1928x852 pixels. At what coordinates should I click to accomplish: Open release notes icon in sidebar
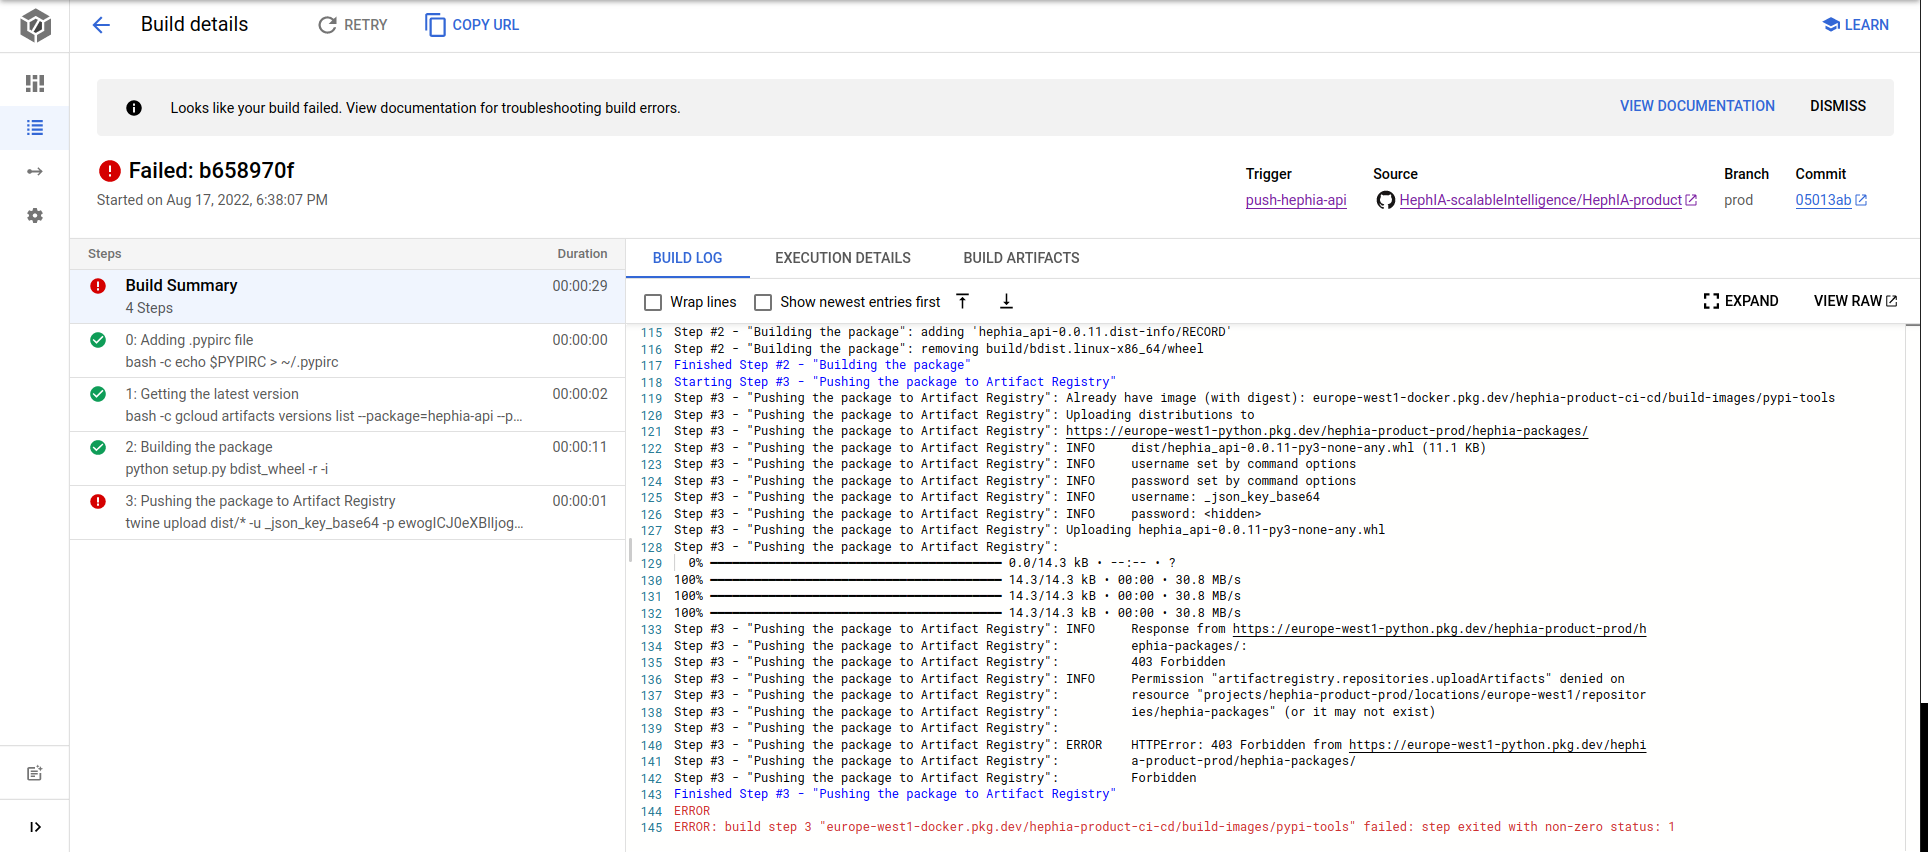[x=35, y=773]
